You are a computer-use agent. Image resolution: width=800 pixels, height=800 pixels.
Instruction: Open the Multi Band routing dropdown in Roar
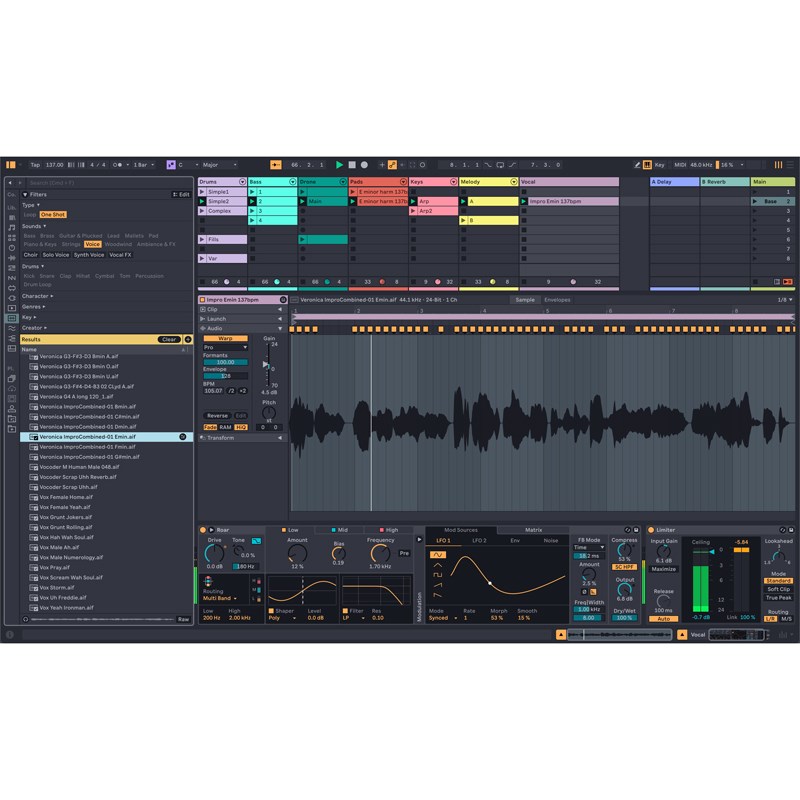click(220, 597)
